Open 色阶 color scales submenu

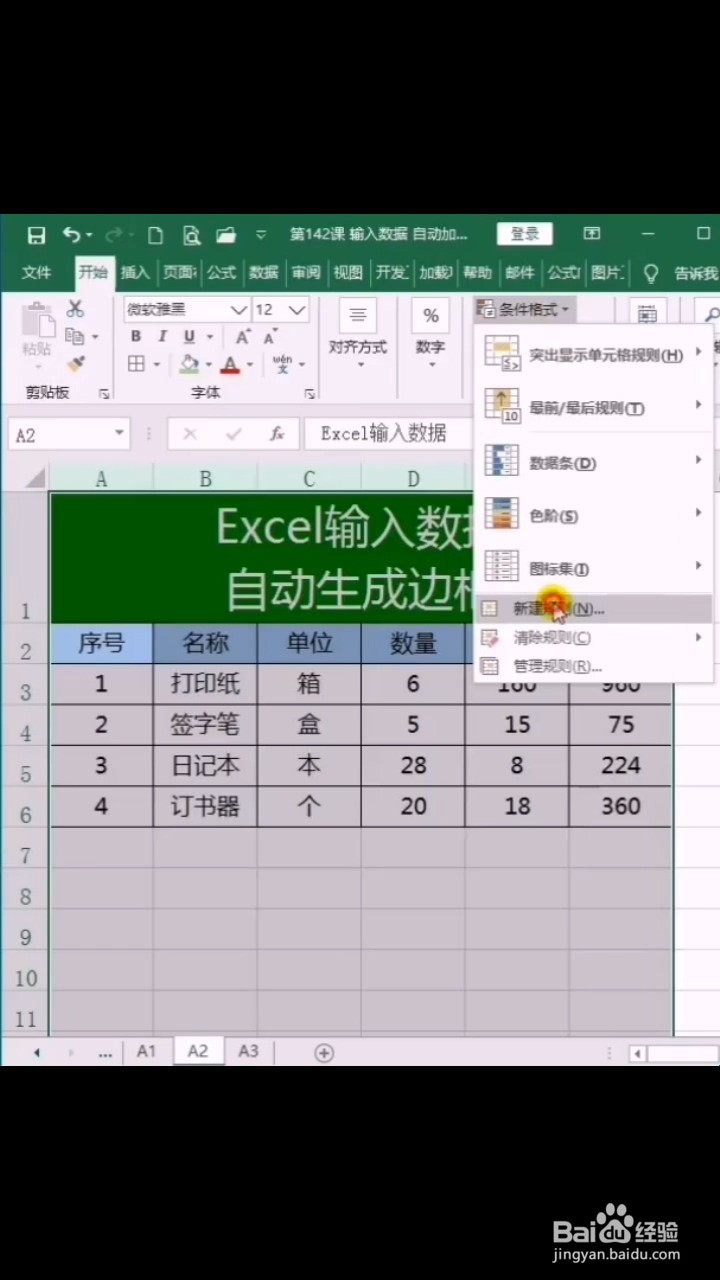point(595,515)
